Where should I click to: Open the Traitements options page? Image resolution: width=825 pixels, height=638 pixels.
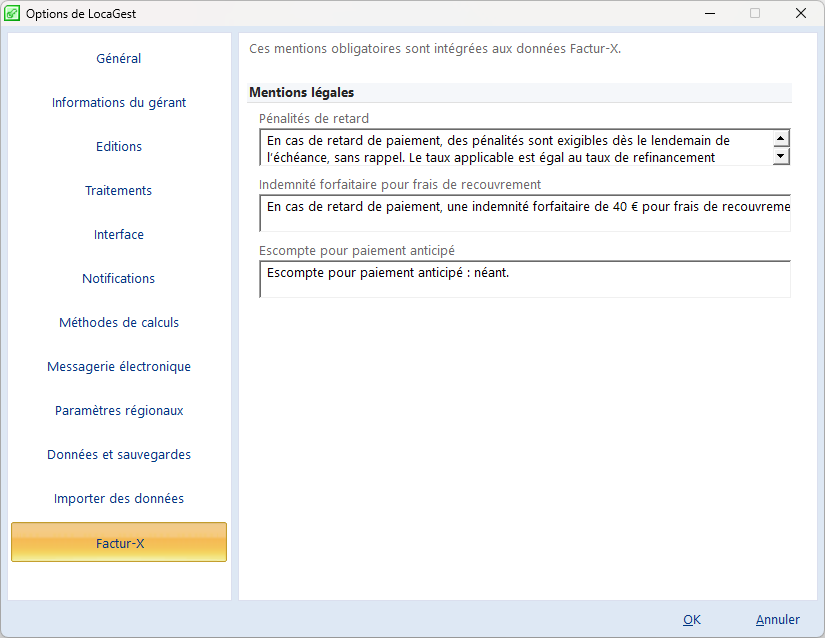[118, 190]
